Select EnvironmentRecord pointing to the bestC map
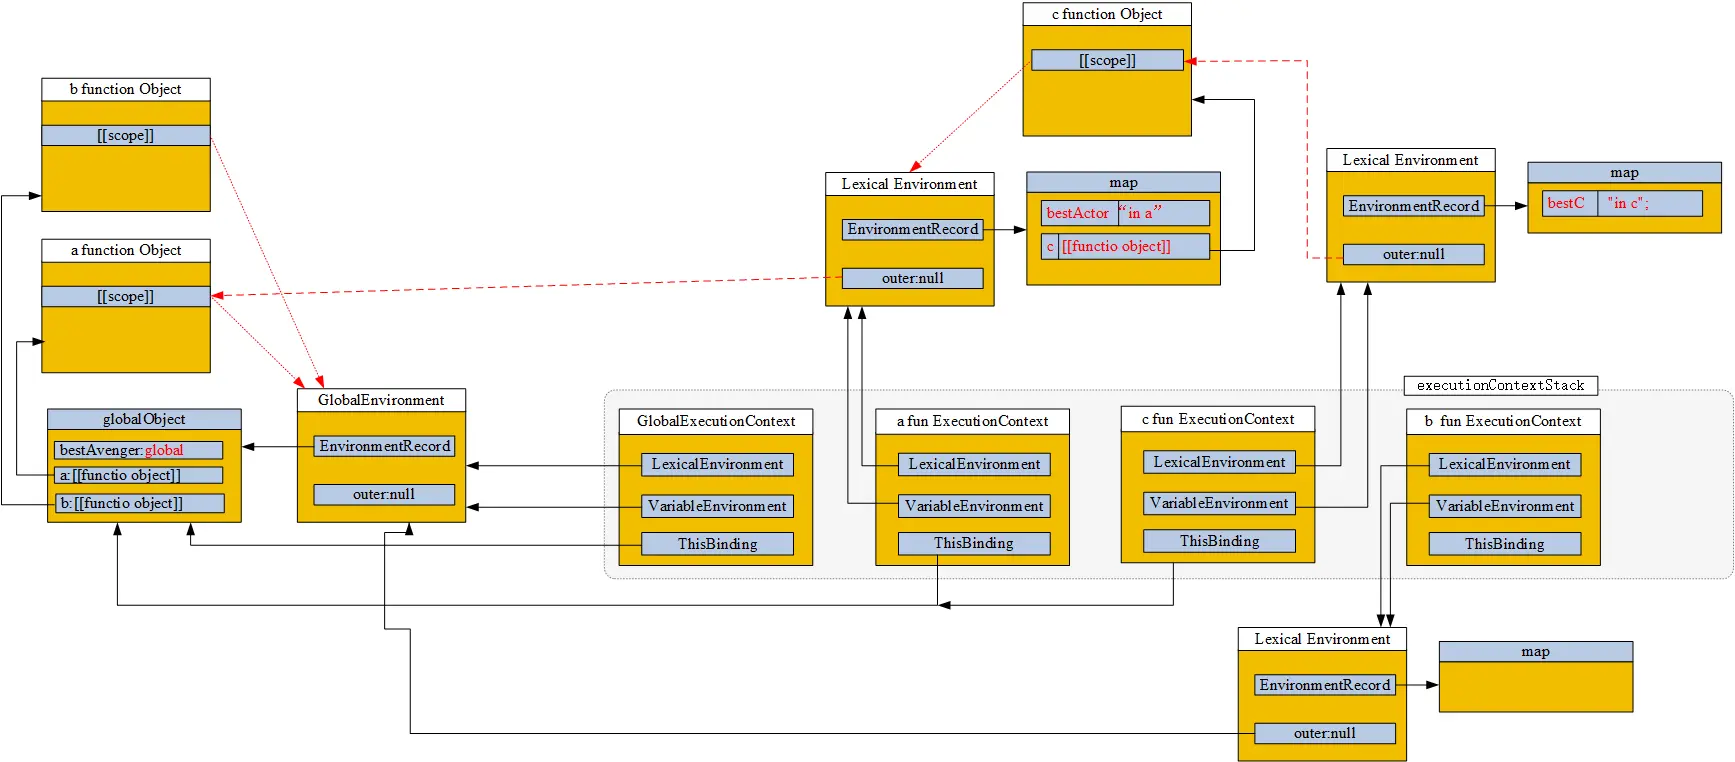Image resolution: width=1735 pixels, height=762 pixels. pos(1414,206)
